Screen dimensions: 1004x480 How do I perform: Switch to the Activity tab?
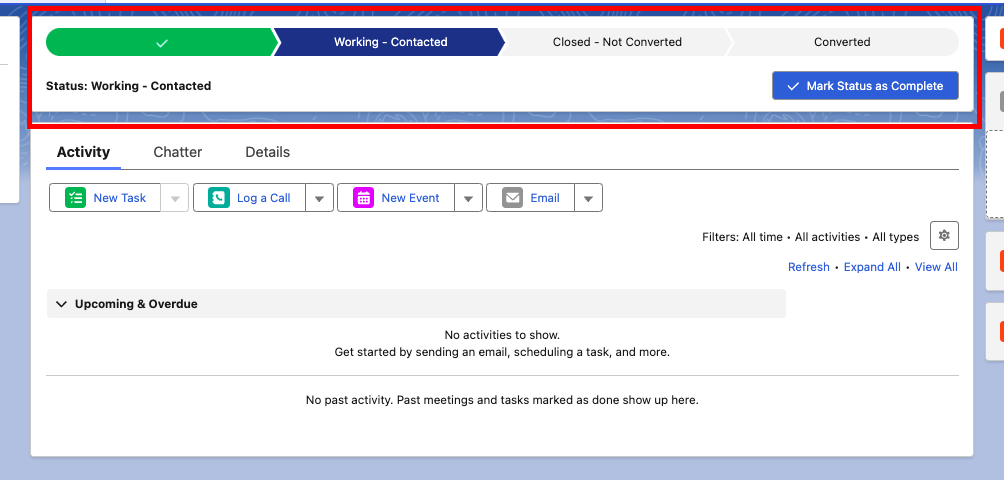pos(83,152)
